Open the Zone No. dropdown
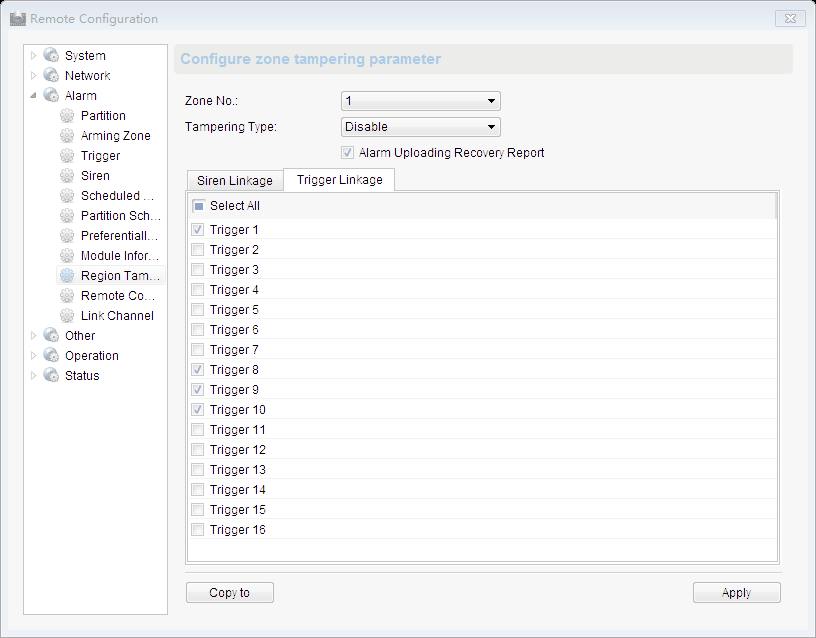Screen dimensions: 816x638 pos(420,101)
